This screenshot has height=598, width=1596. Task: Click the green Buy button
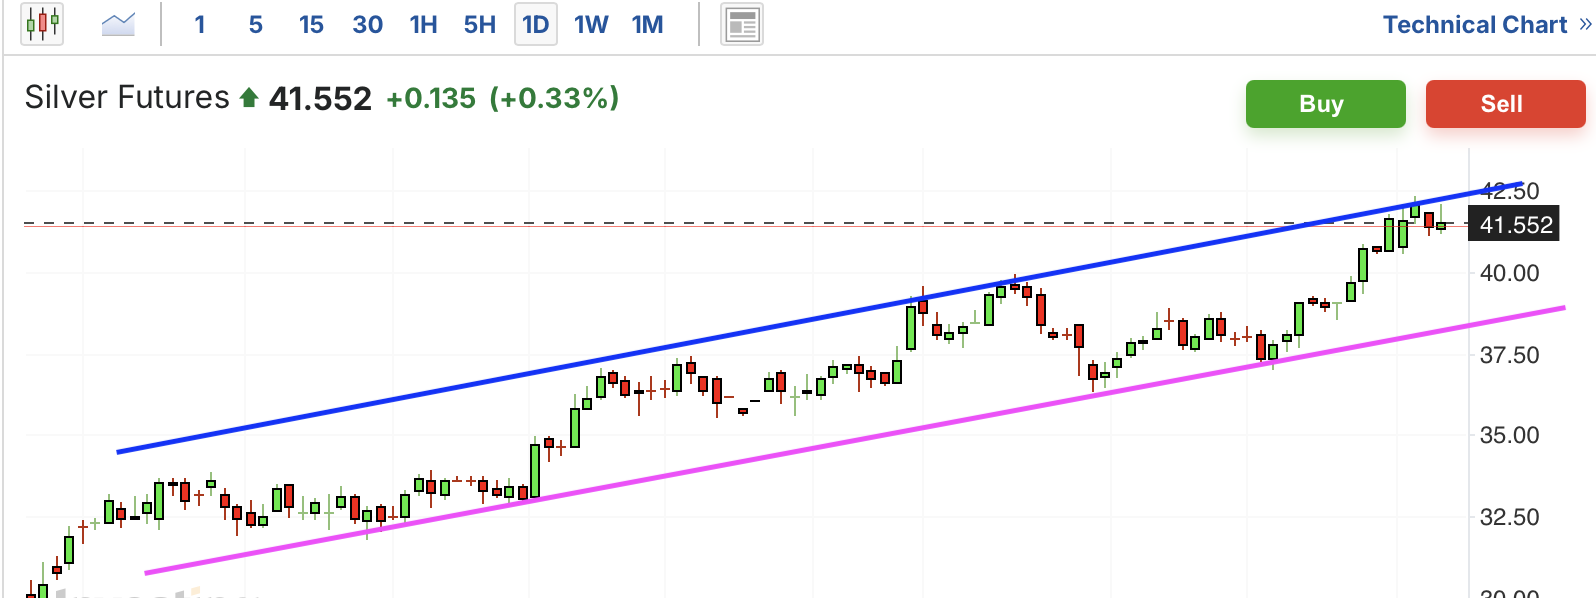coord(1325,104)
